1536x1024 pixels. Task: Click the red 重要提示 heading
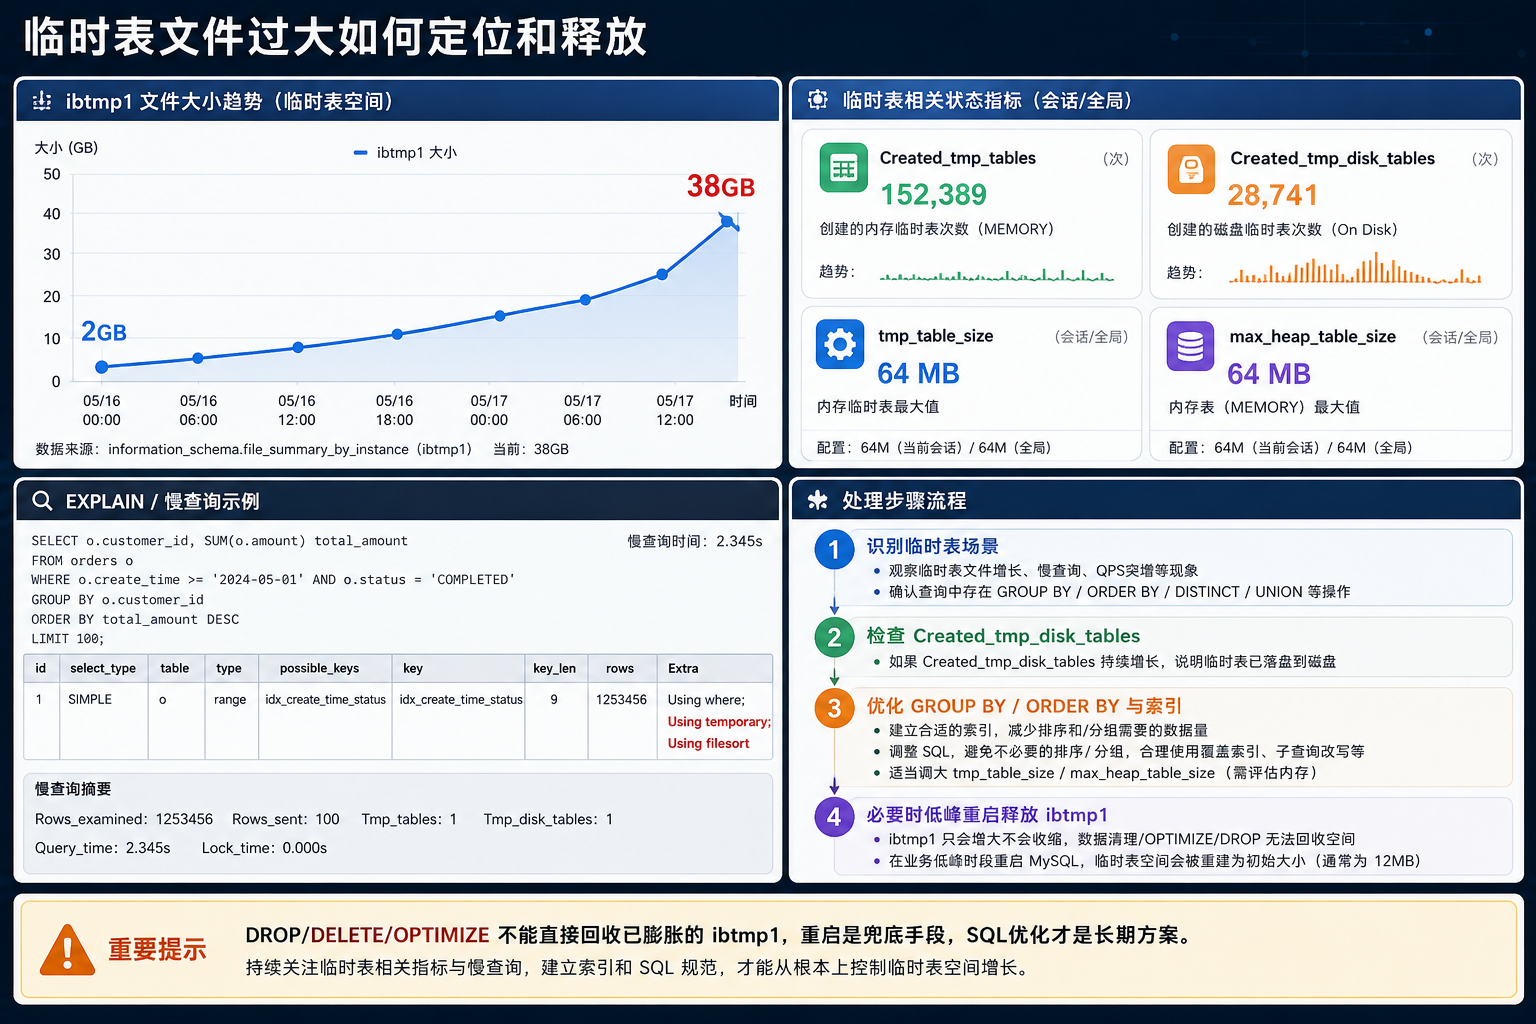tap(157, 949)
